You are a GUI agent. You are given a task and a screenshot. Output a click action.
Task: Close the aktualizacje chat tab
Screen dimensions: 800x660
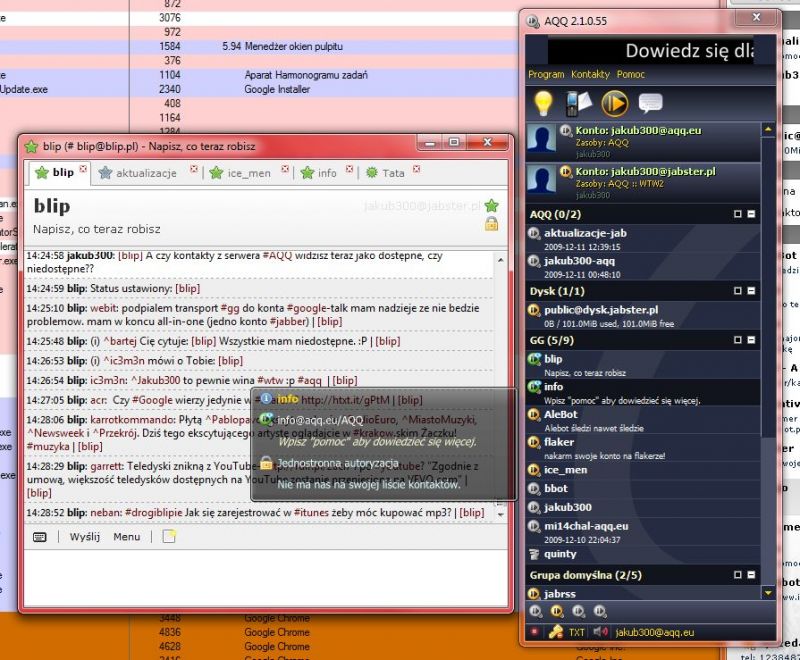(x=194, y=168)
